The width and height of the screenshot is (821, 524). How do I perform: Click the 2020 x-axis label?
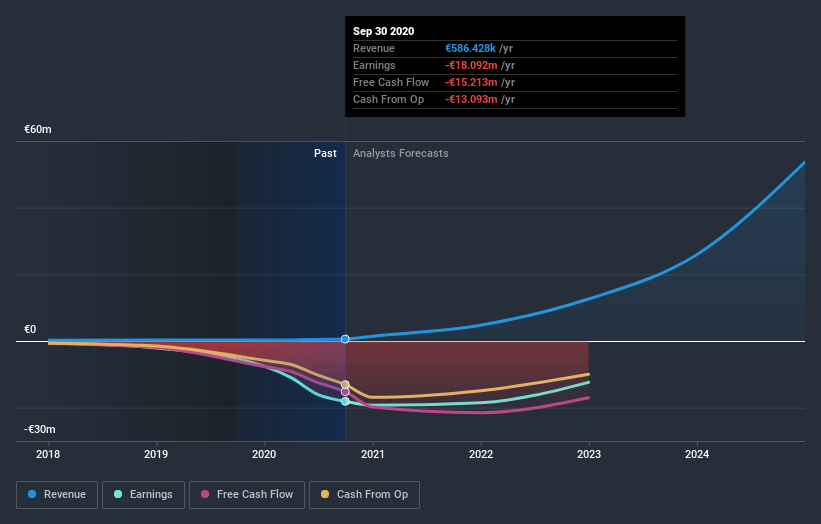click(x=264, y=454)
